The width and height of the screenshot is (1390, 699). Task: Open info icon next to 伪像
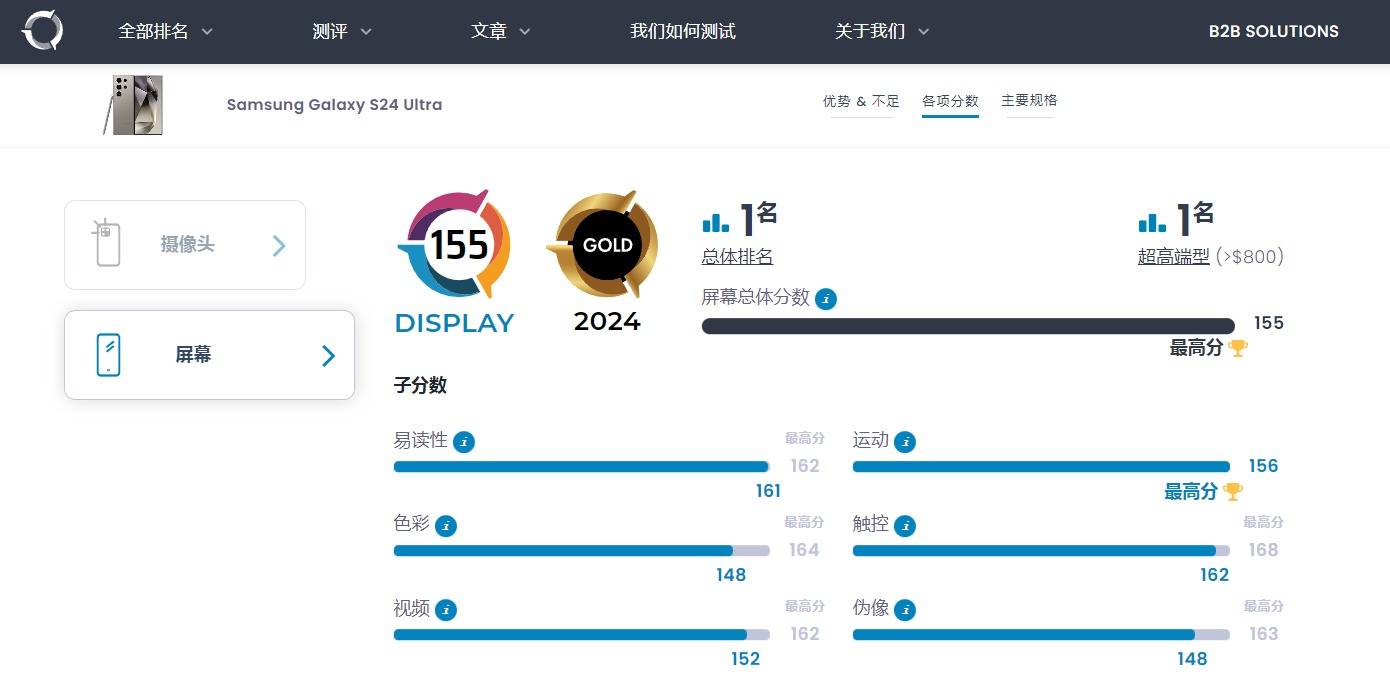(x=905, y=610)
